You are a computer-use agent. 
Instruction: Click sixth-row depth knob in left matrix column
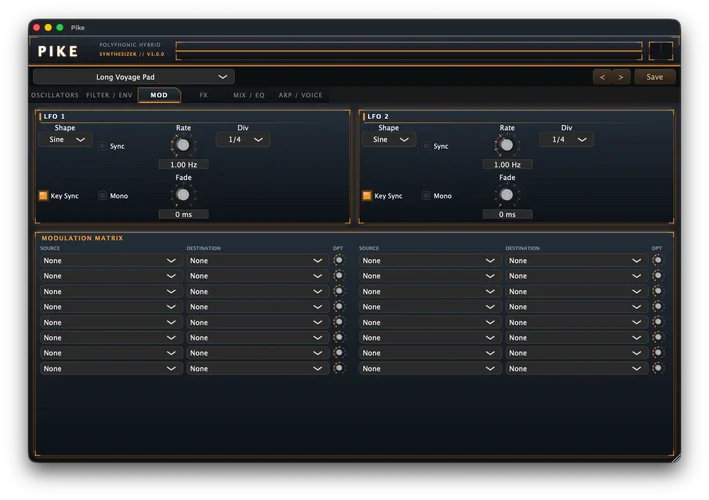coord(339,337)
